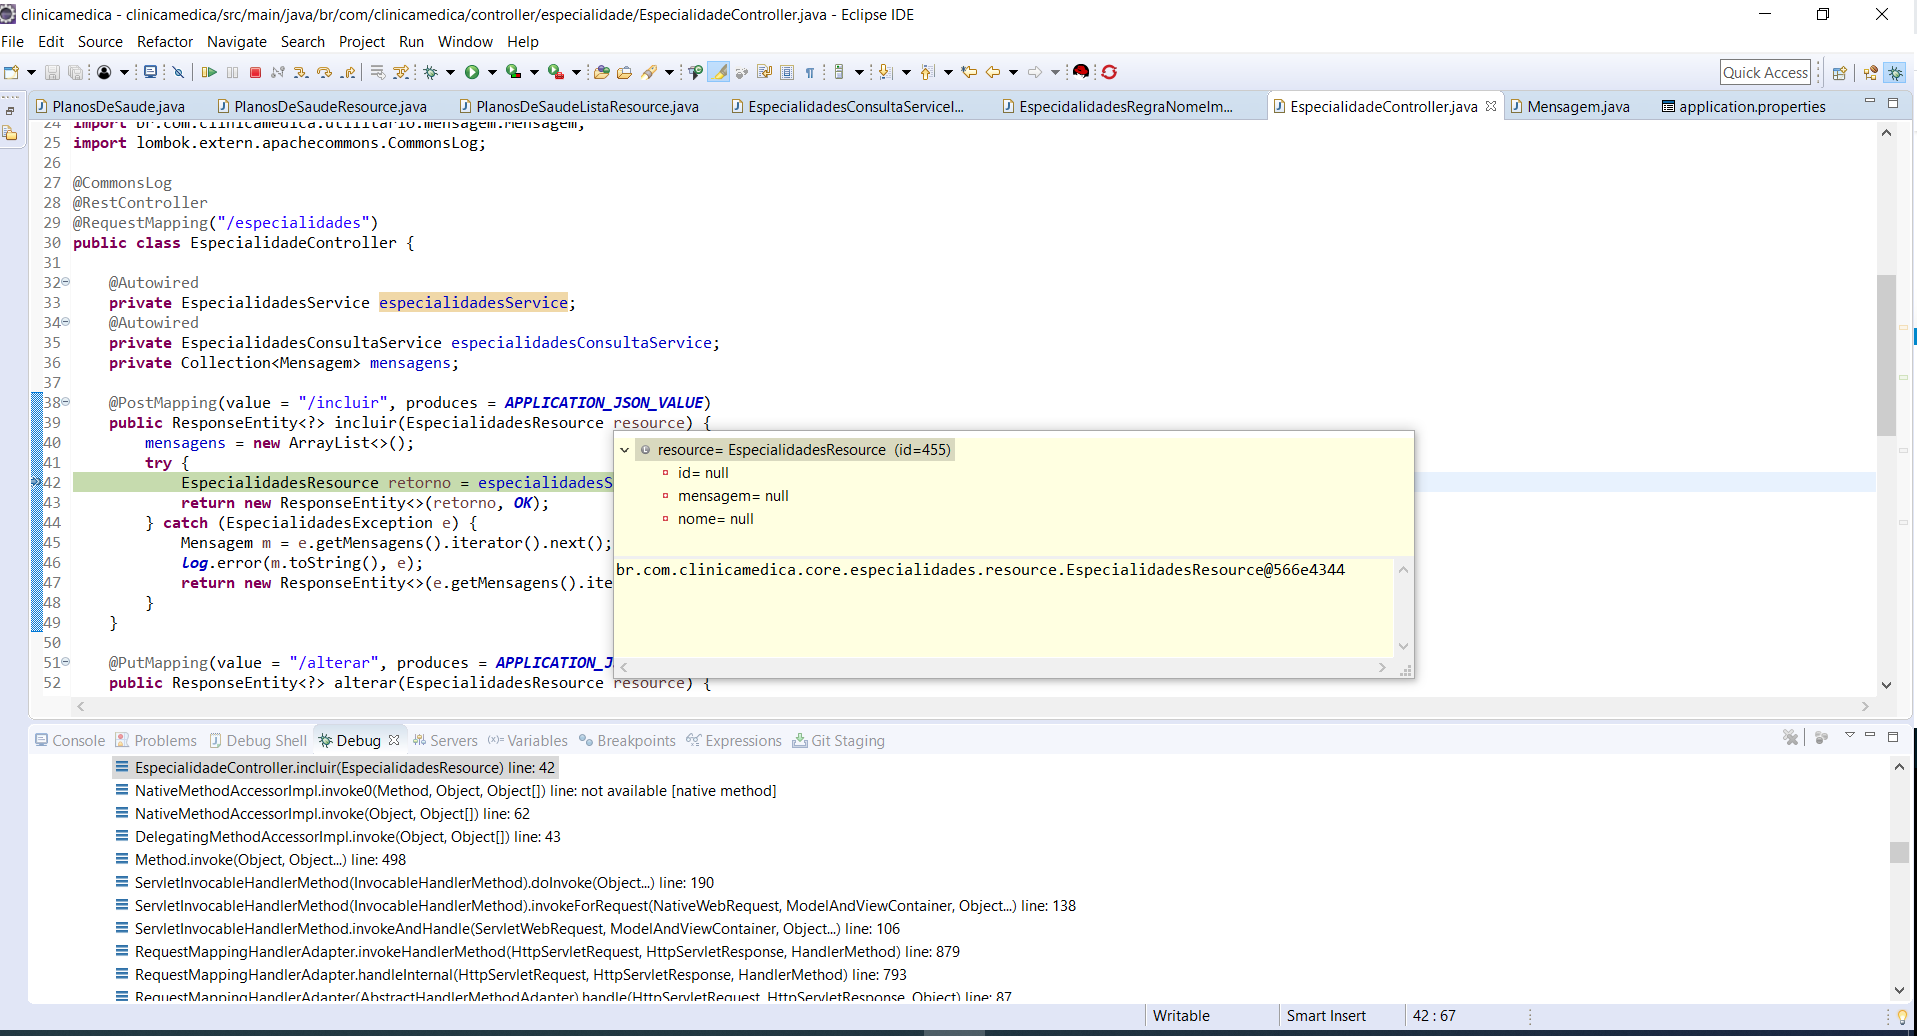Click the New file toolbar icon
Image resolution: width=1917 pixels, height=1036 pixels.
[x=12, y=72]
